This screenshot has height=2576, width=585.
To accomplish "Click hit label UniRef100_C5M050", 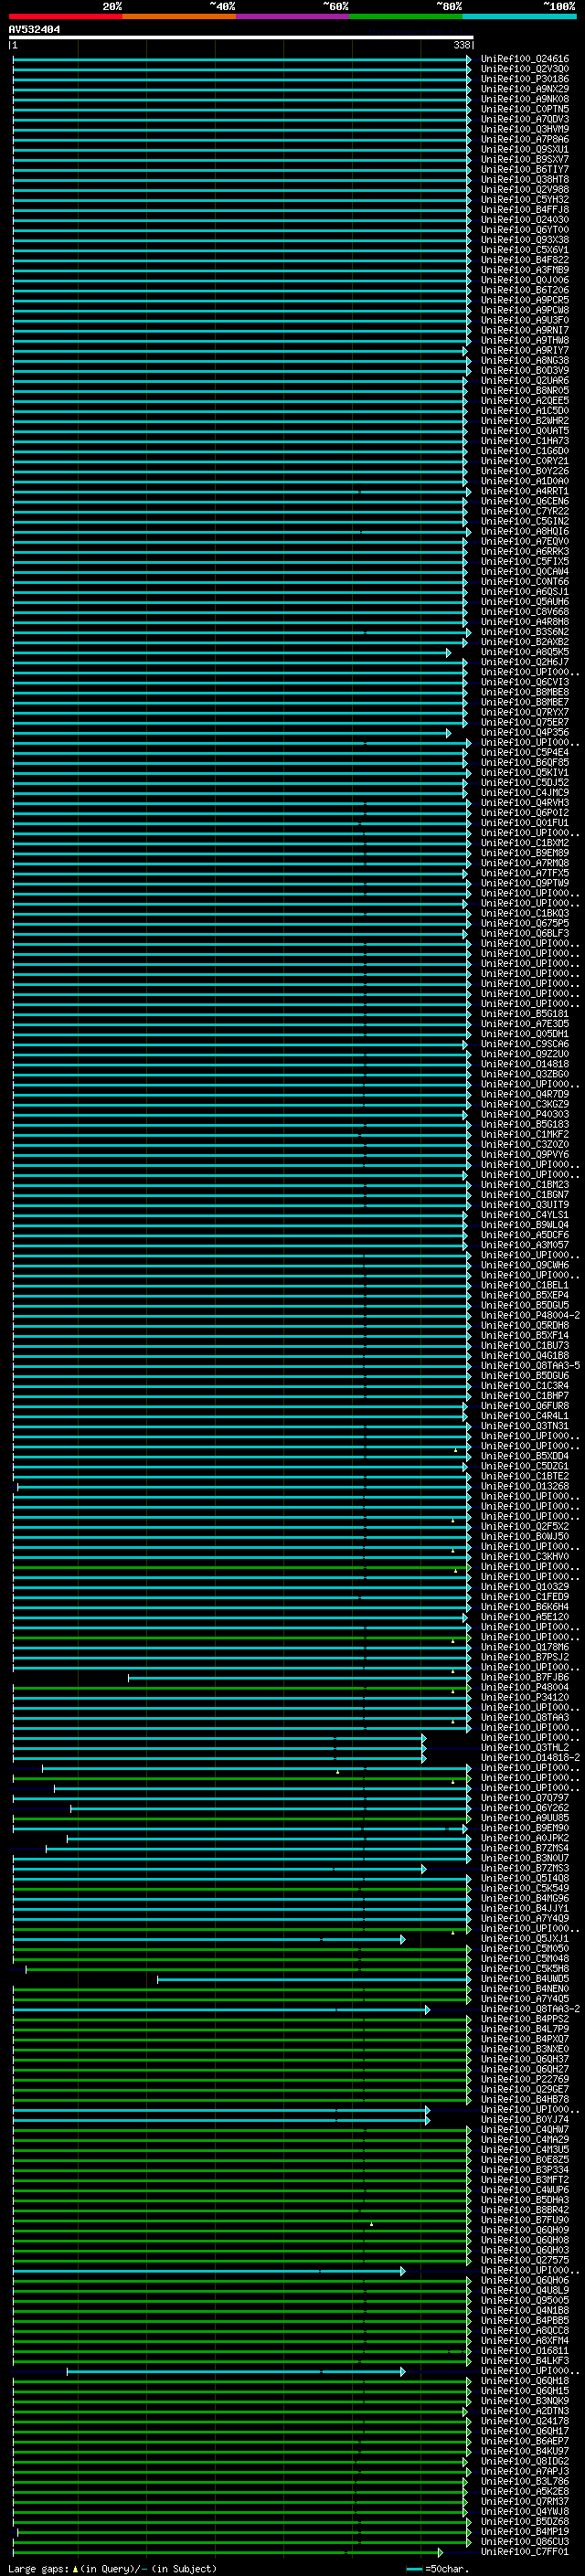I will 525,1948.
